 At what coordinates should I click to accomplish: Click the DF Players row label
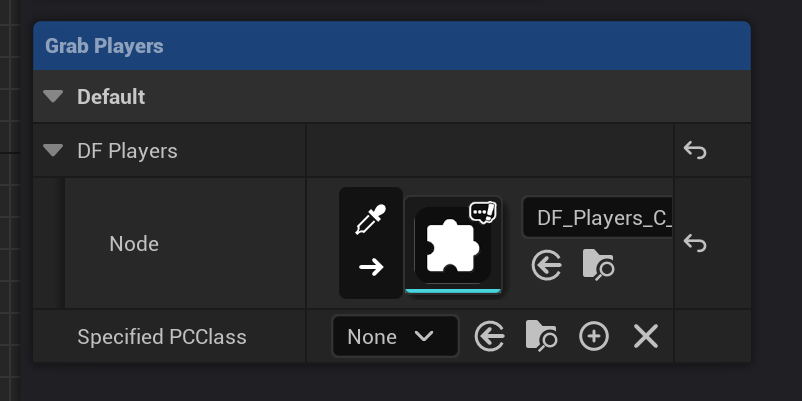coord(127,151)
